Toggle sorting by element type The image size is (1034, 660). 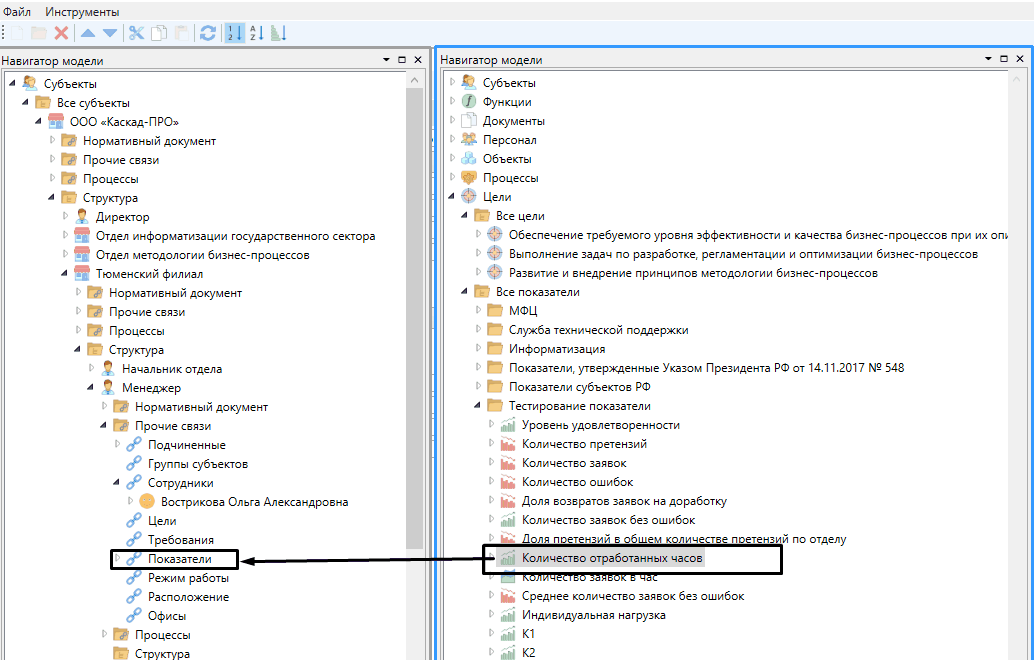coord(278,33)
